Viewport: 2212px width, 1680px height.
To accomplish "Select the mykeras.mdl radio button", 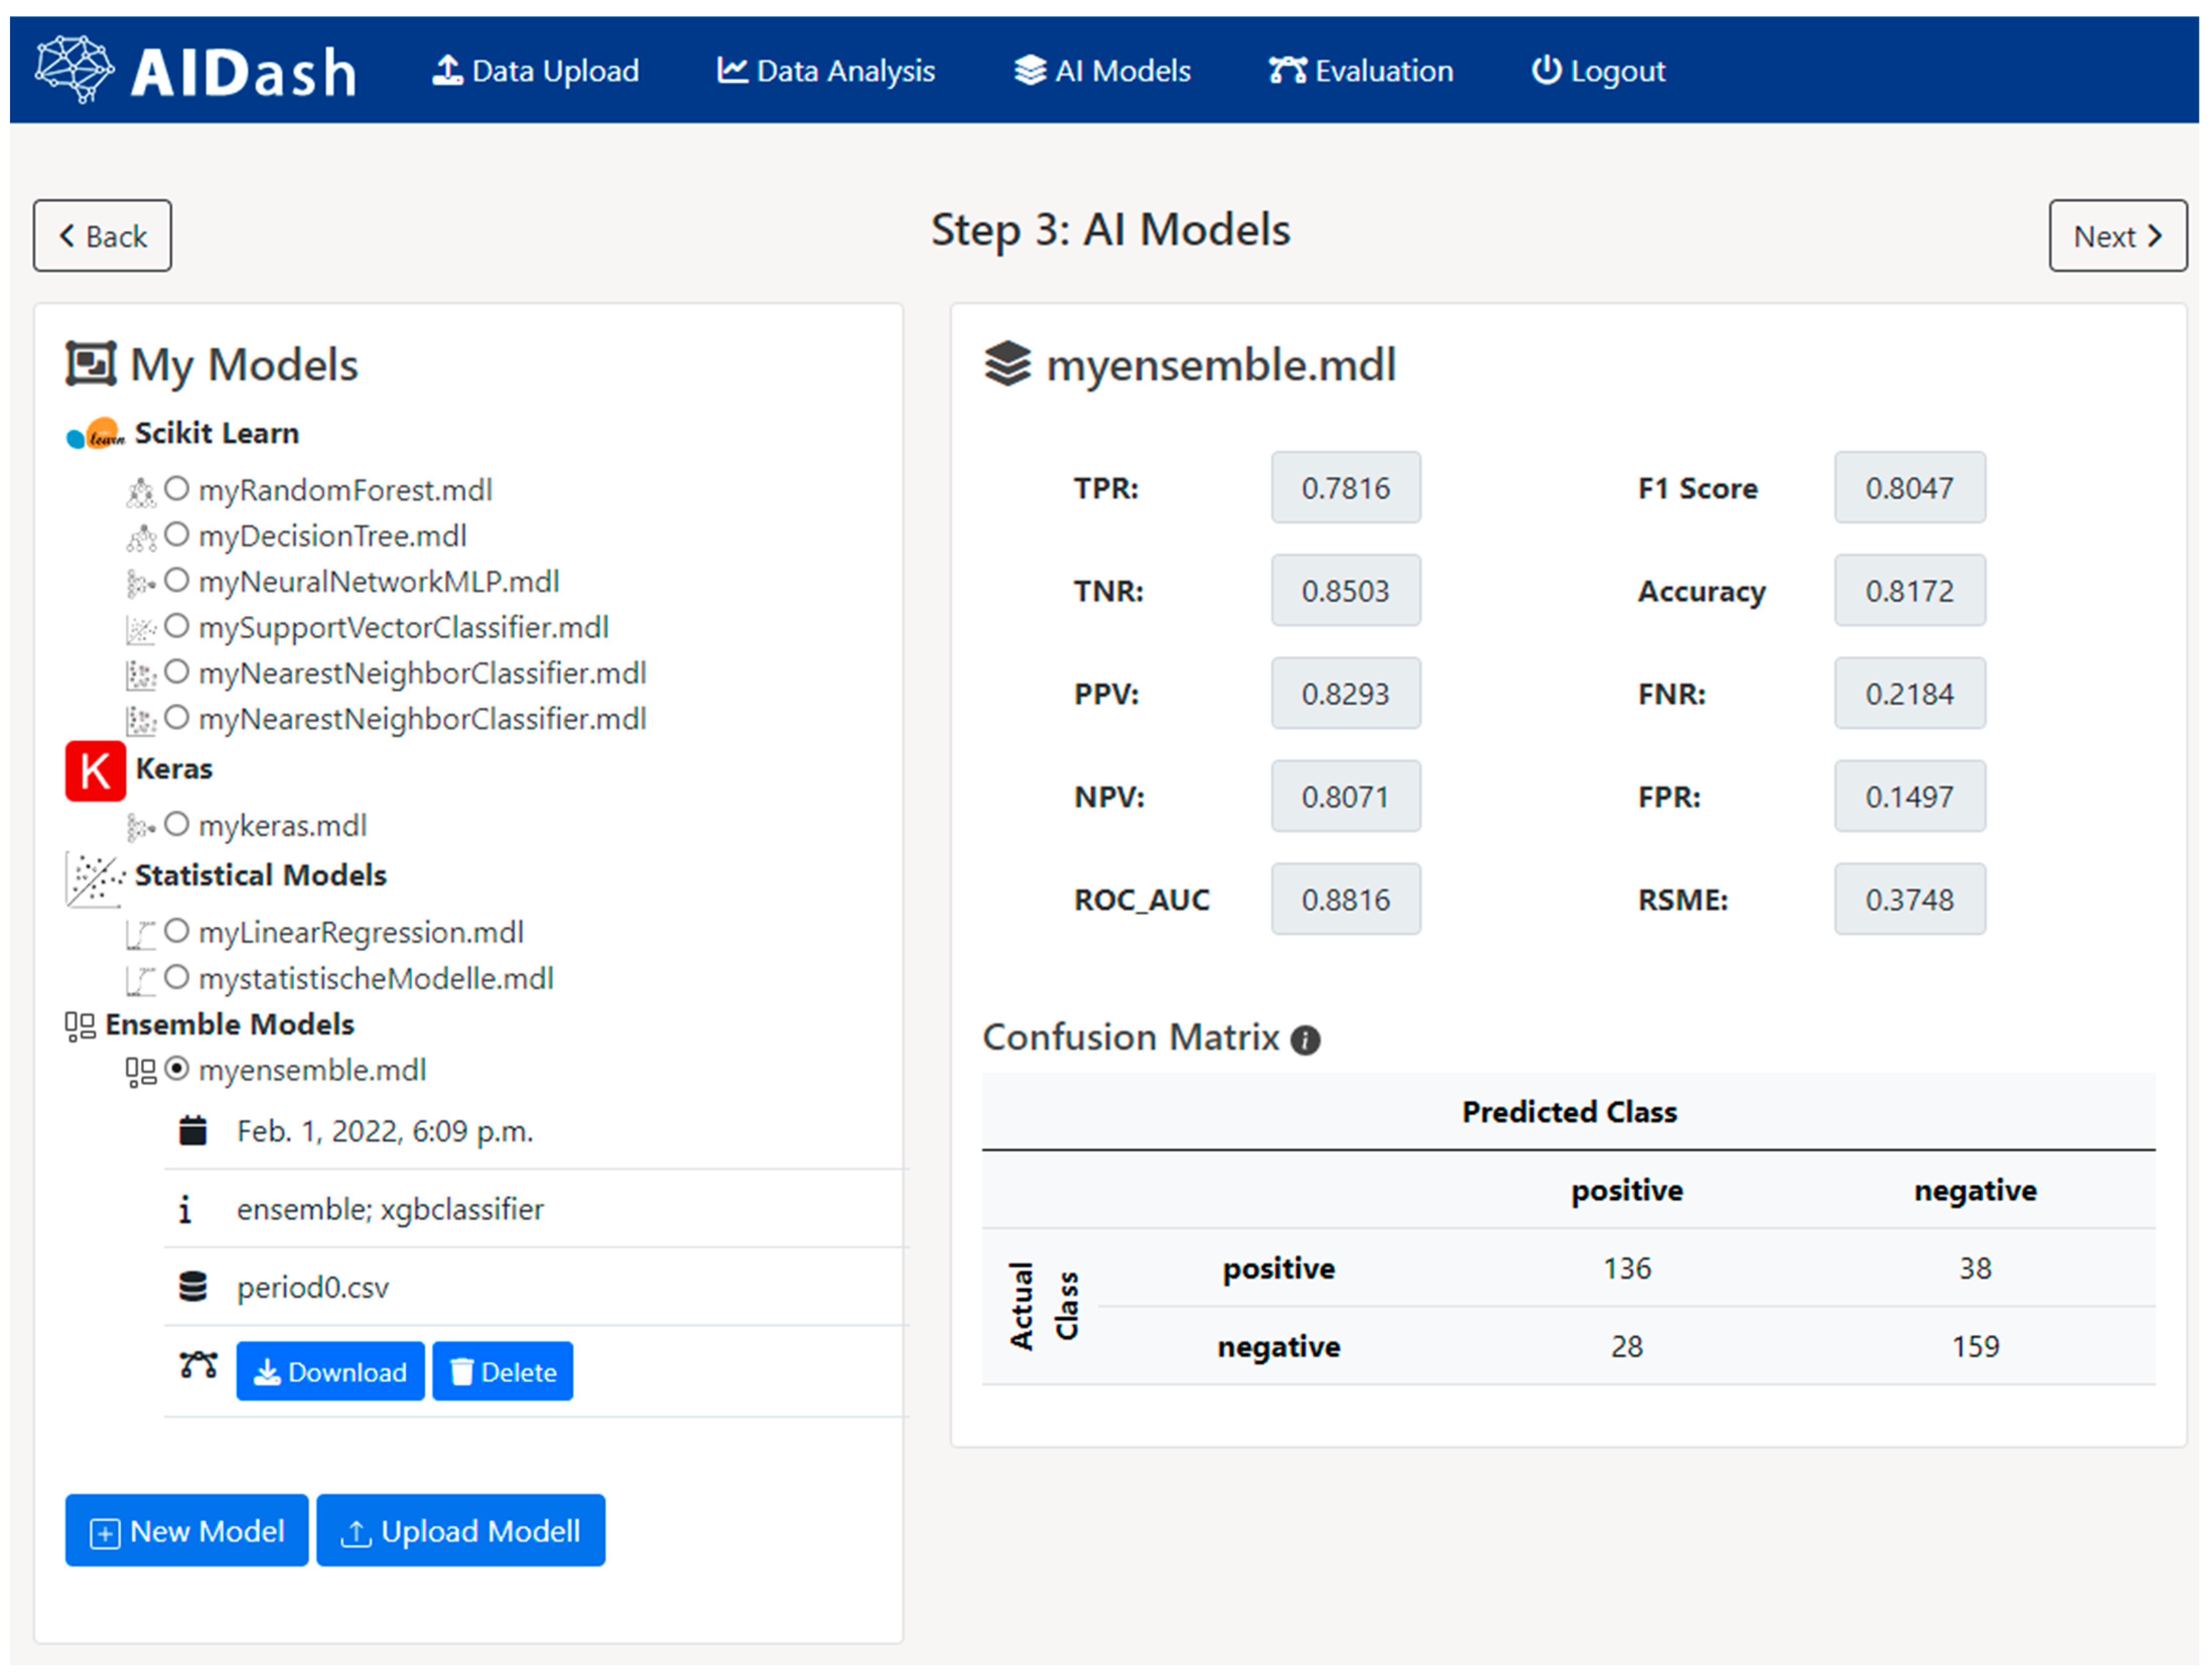I will click(177, 825).
